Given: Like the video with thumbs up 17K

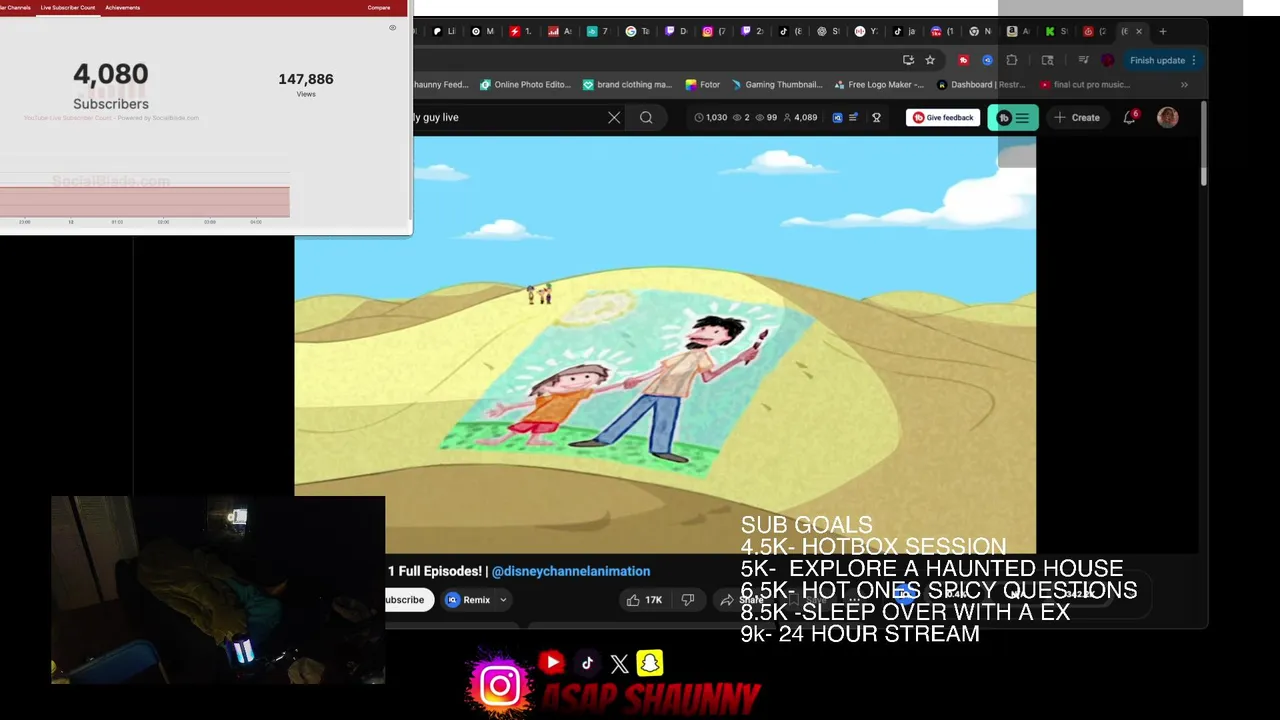Looking at the screenshot, I should (644, 600).
